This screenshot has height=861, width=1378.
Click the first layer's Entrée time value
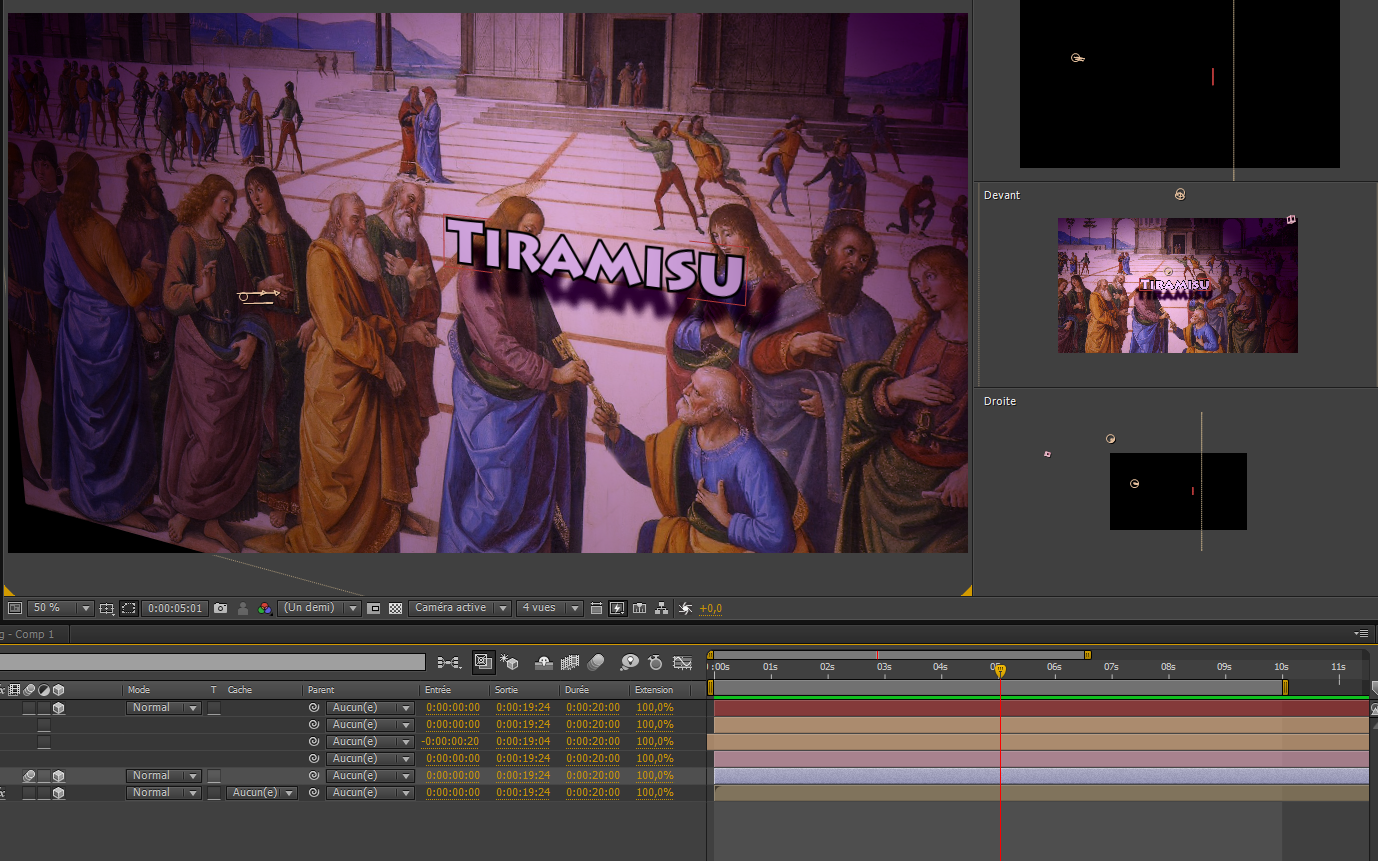click(x=452, y=708)
